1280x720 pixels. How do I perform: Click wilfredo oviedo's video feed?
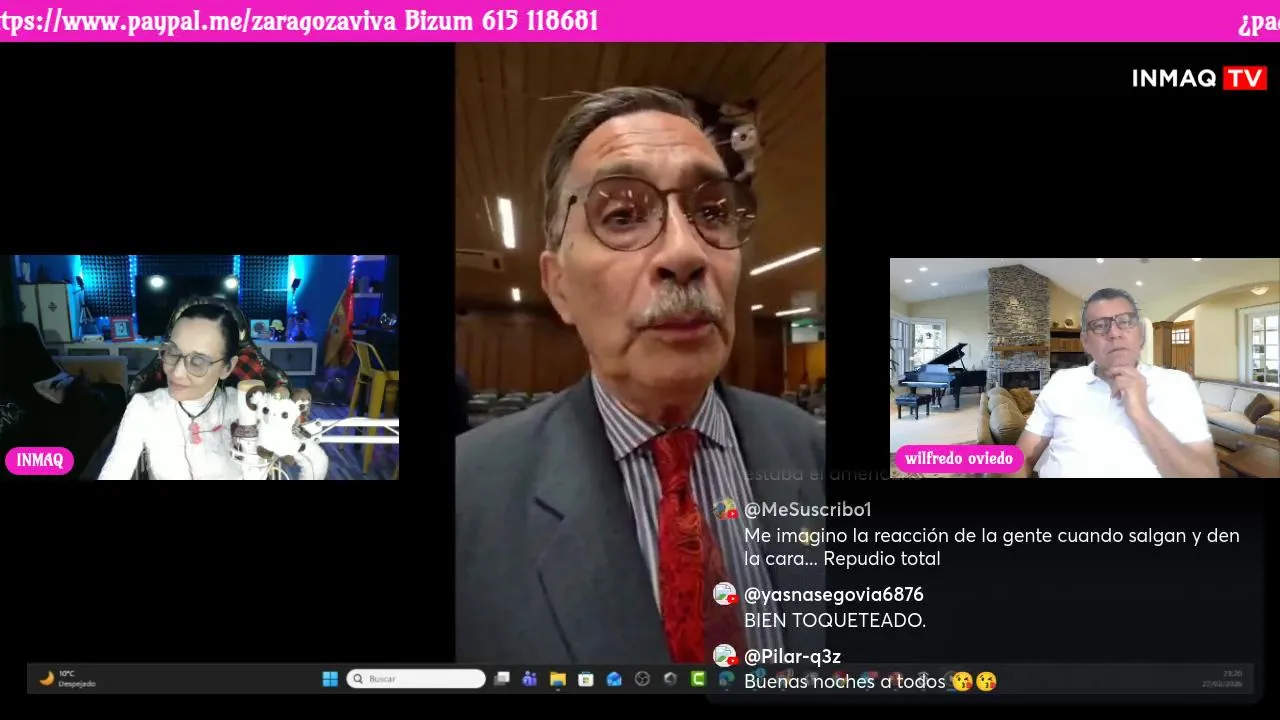pyautogui.click(x=1085, y=367)
